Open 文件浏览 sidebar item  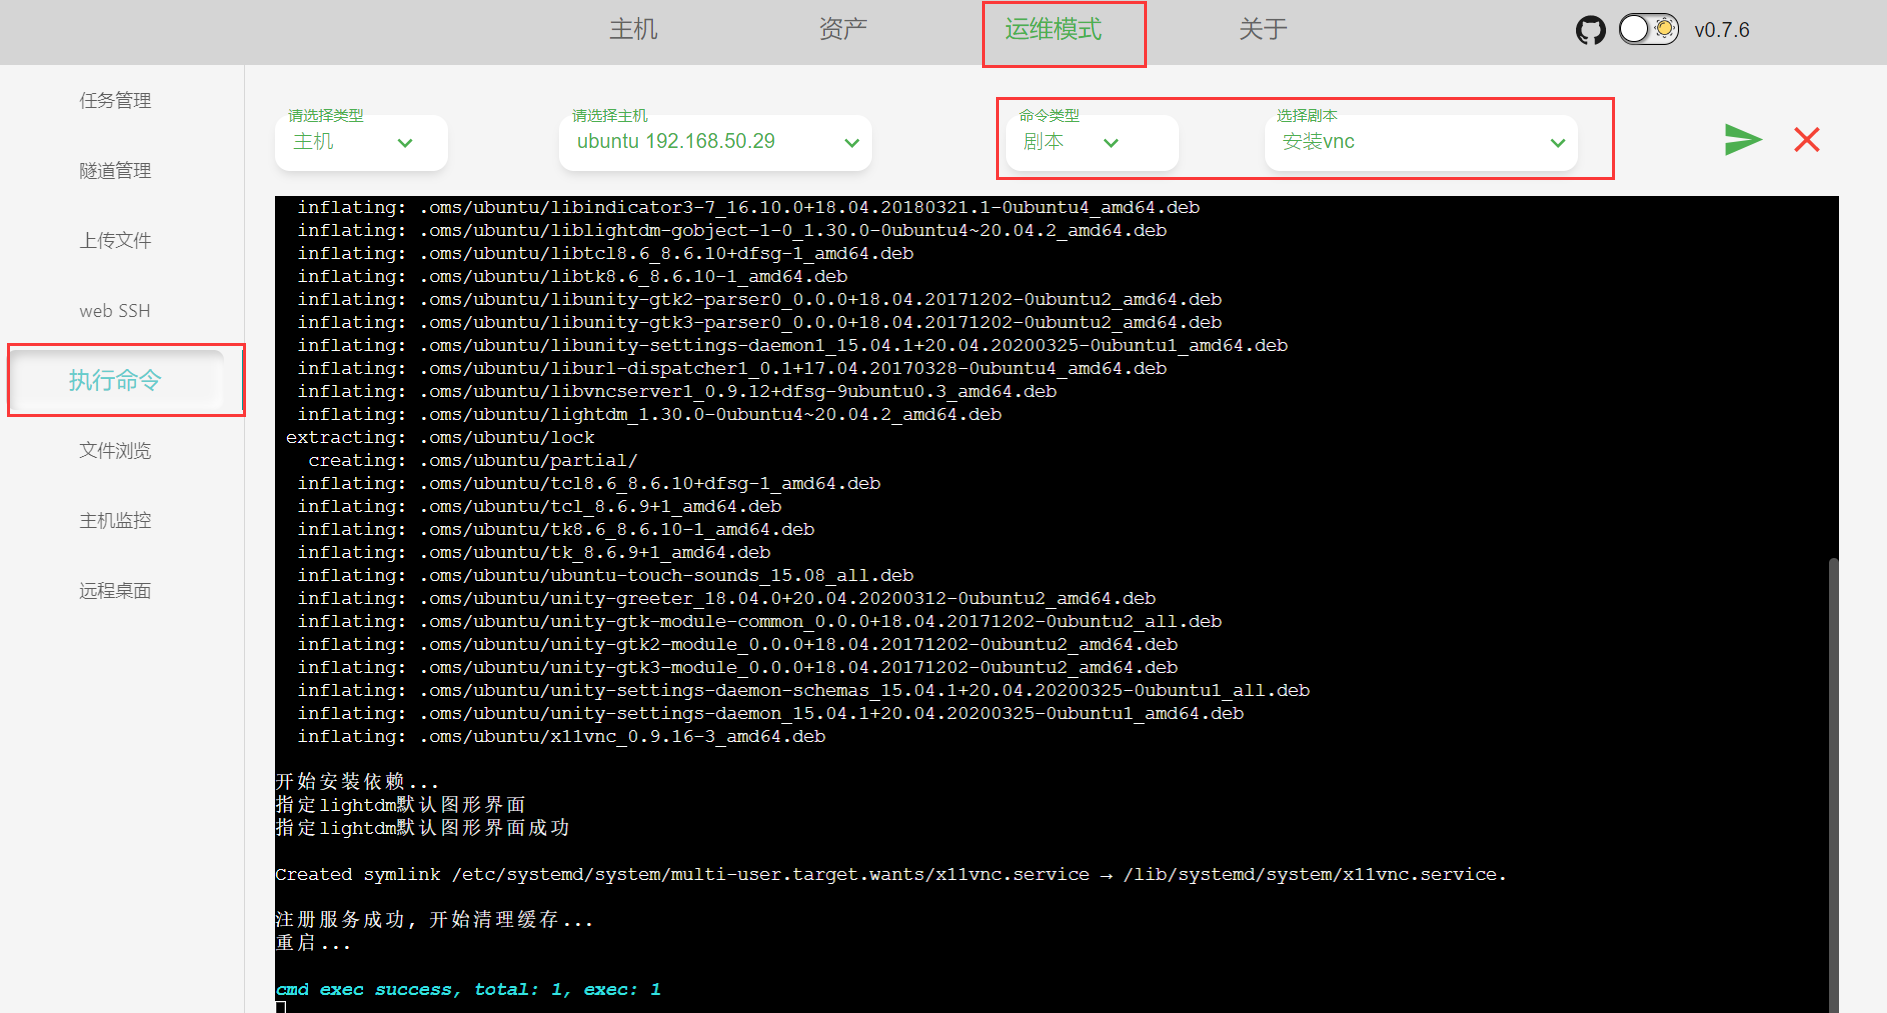(115, 450)
